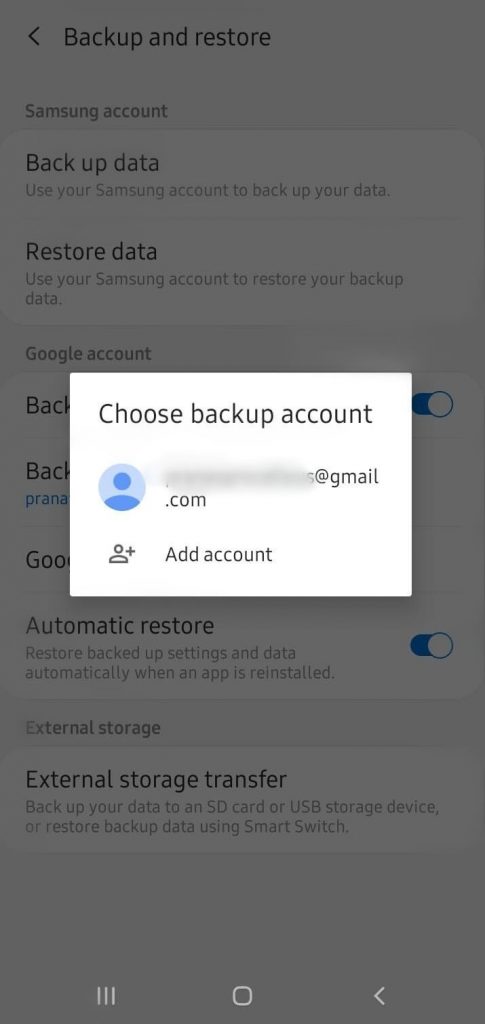This screenshot has width=485, height=1024.
Task: Open External storage transfer
Action: (x=242, y=800)
